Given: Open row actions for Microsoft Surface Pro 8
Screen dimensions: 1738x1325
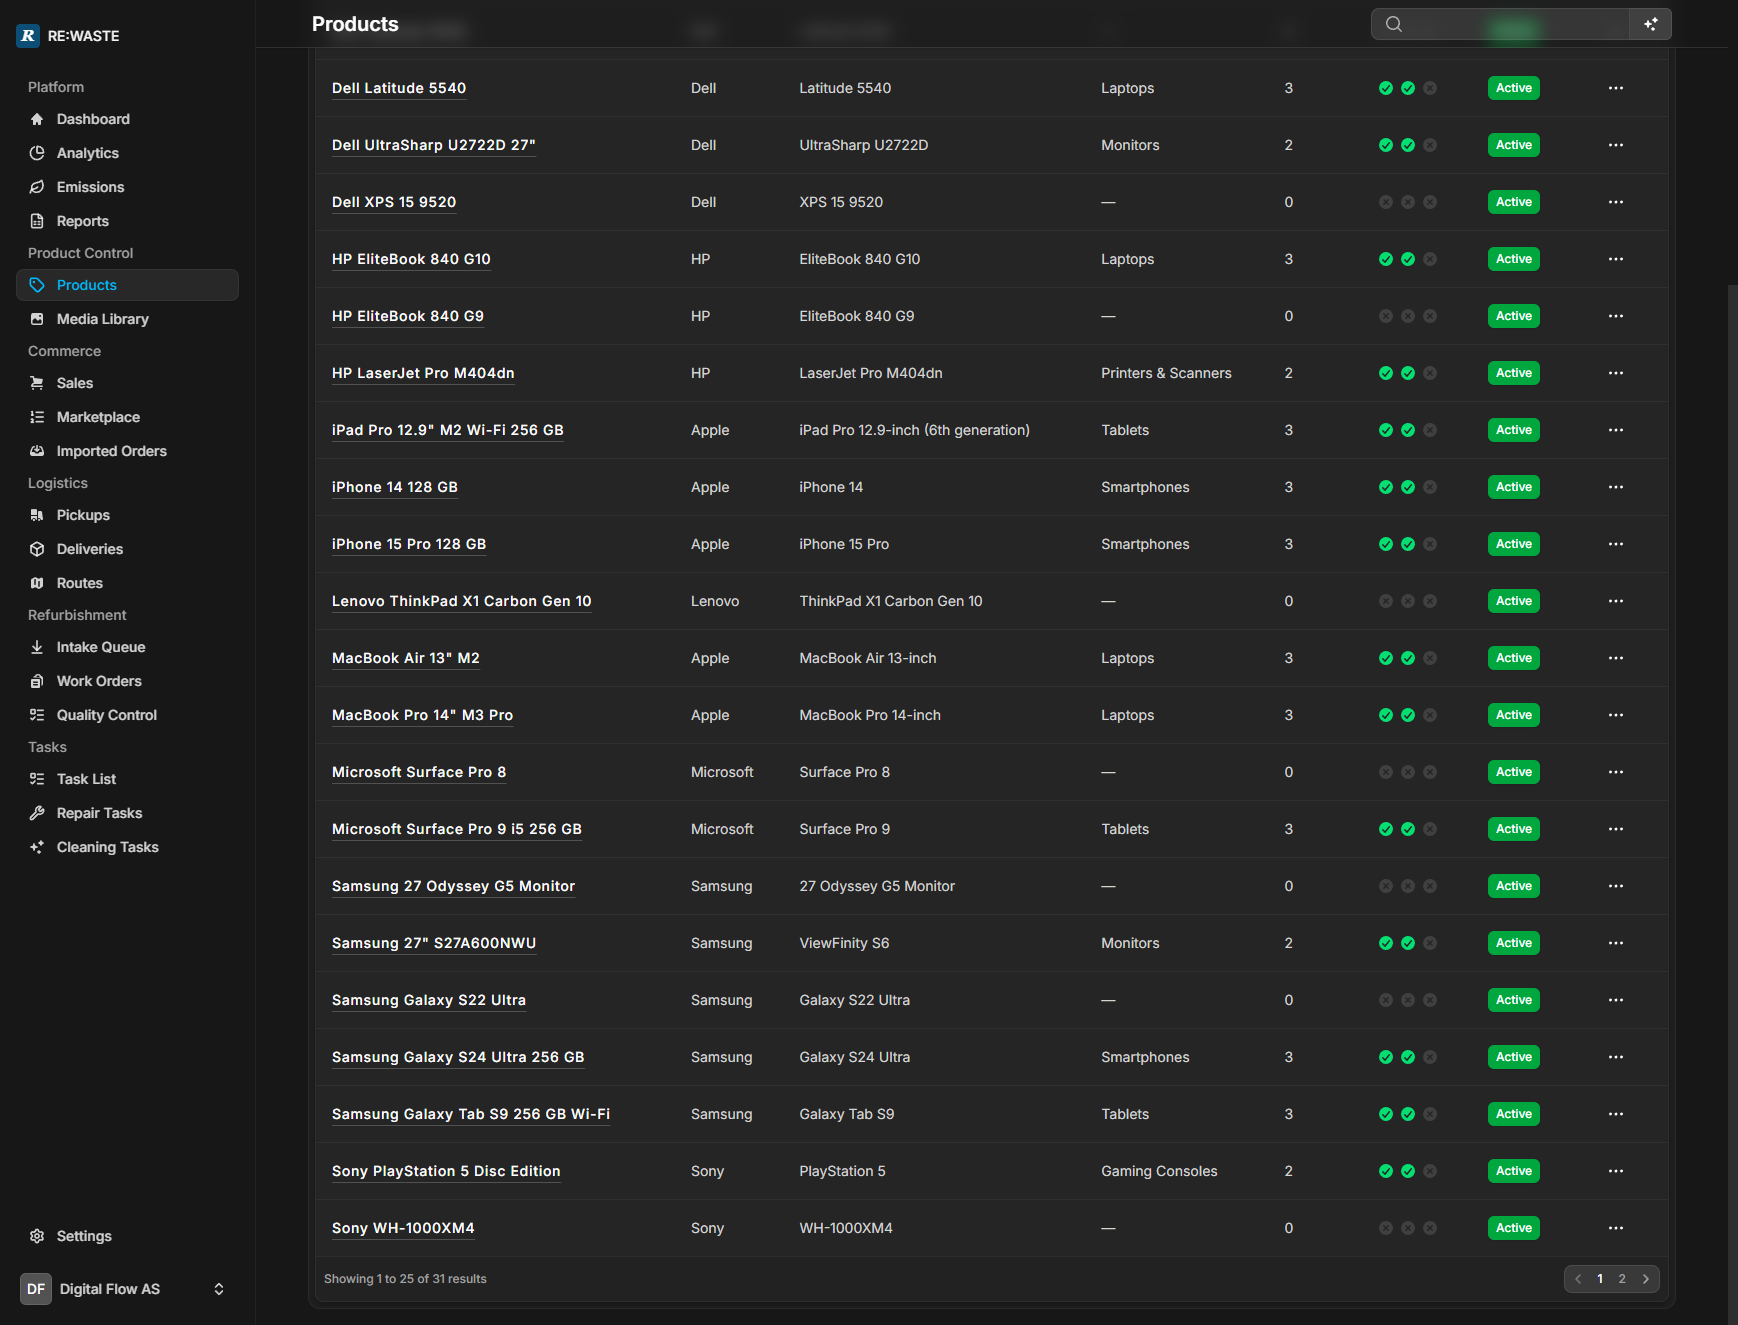Looking at the screenshot, I should (1616, 772).
